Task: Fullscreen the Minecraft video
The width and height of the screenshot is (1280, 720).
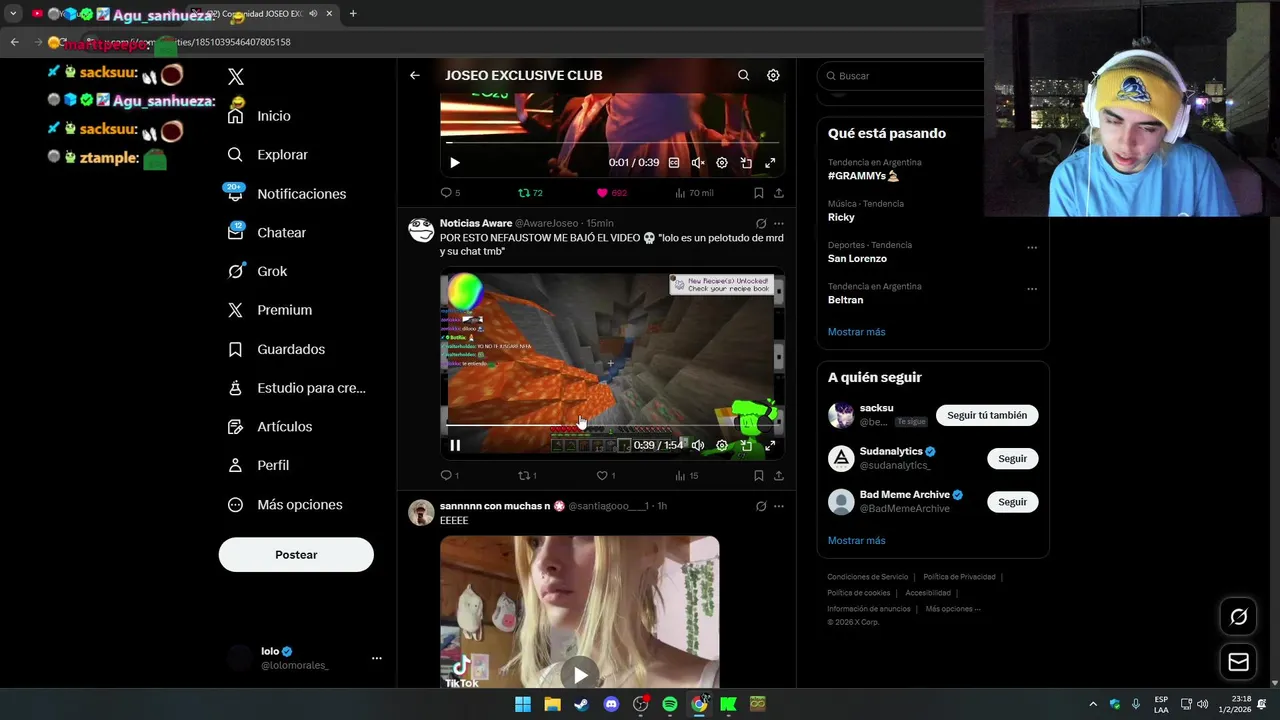Action: (x=770, y=446)
